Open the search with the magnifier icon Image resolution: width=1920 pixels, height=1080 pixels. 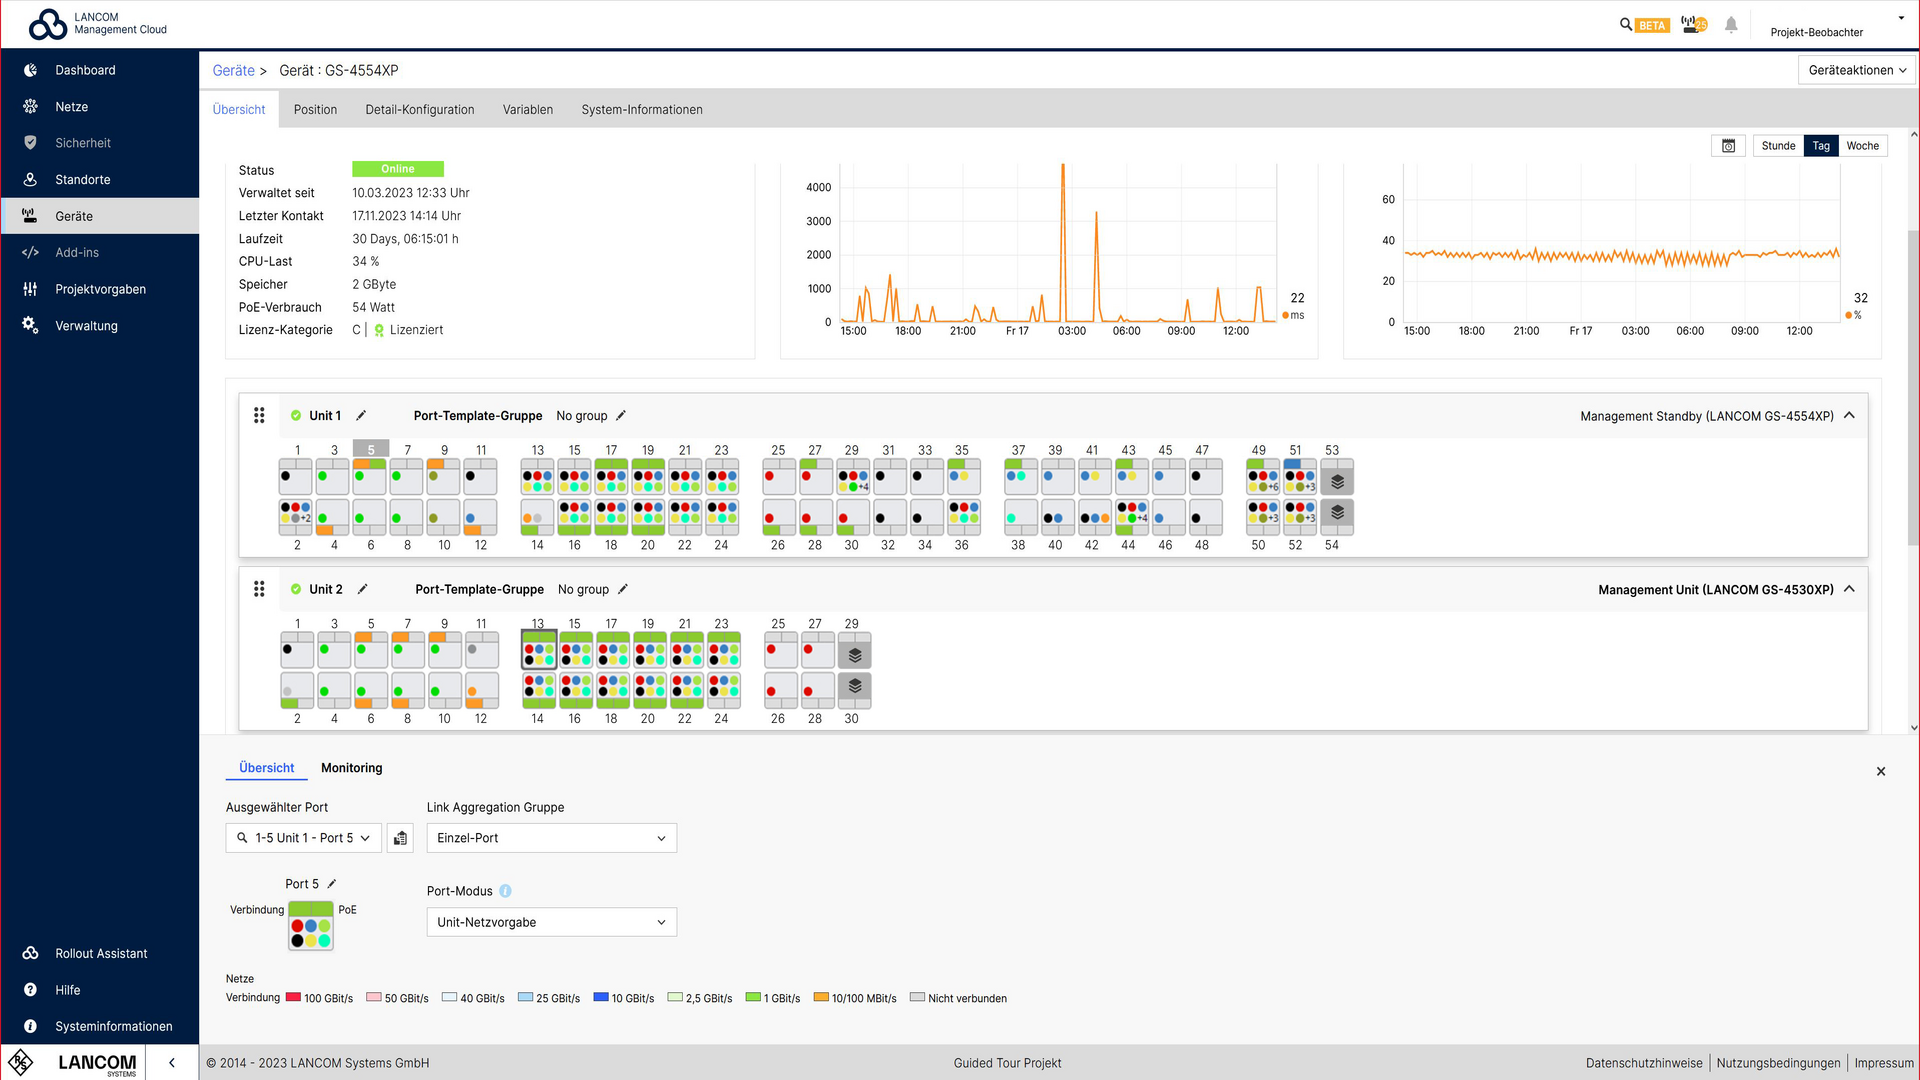(x=1625, y=24)
